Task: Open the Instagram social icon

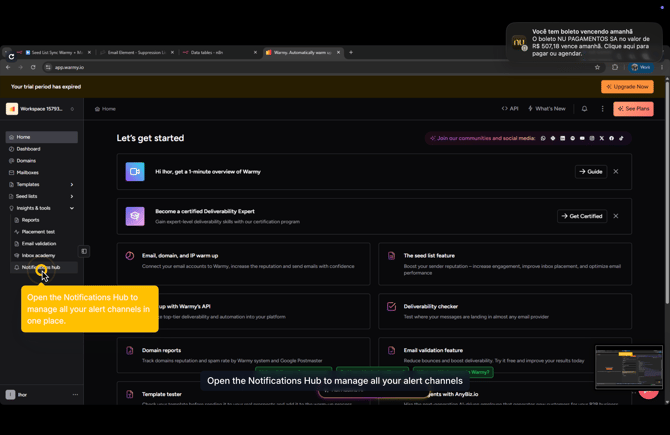Action: (592, 138)
